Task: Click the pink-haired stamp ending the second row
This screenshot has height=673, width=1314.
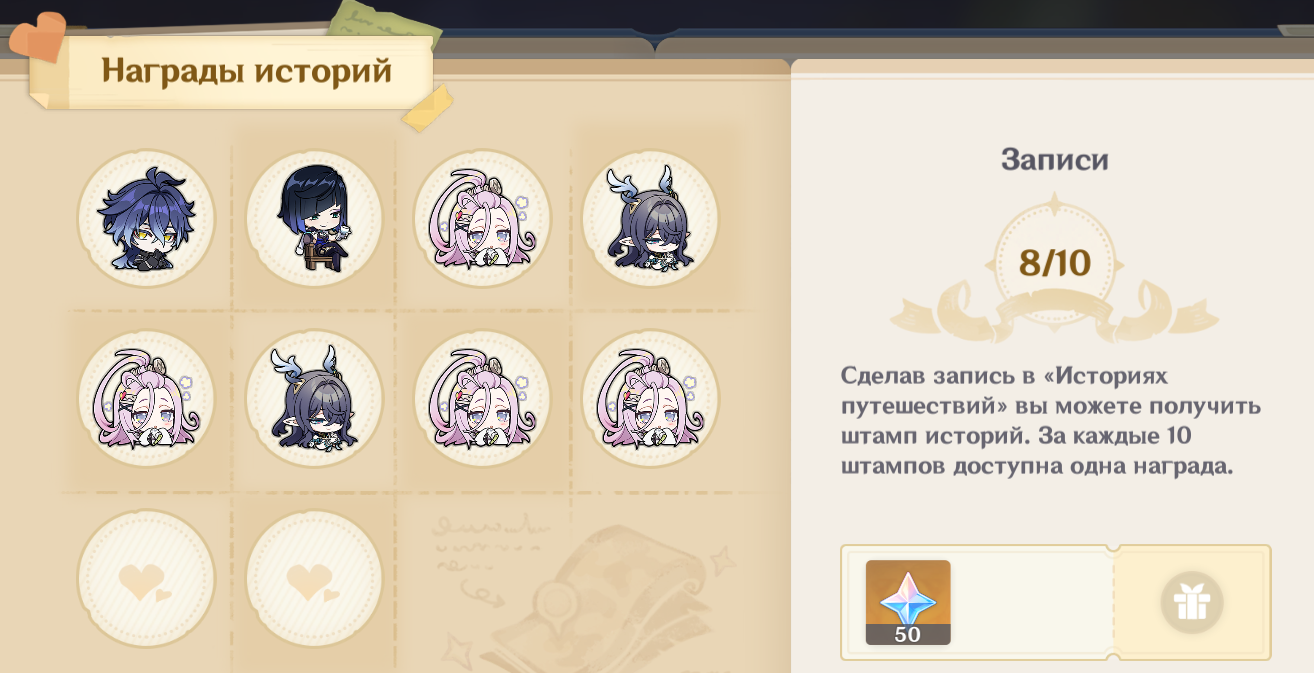Action: pyautogui.click(x=650, y=399)
